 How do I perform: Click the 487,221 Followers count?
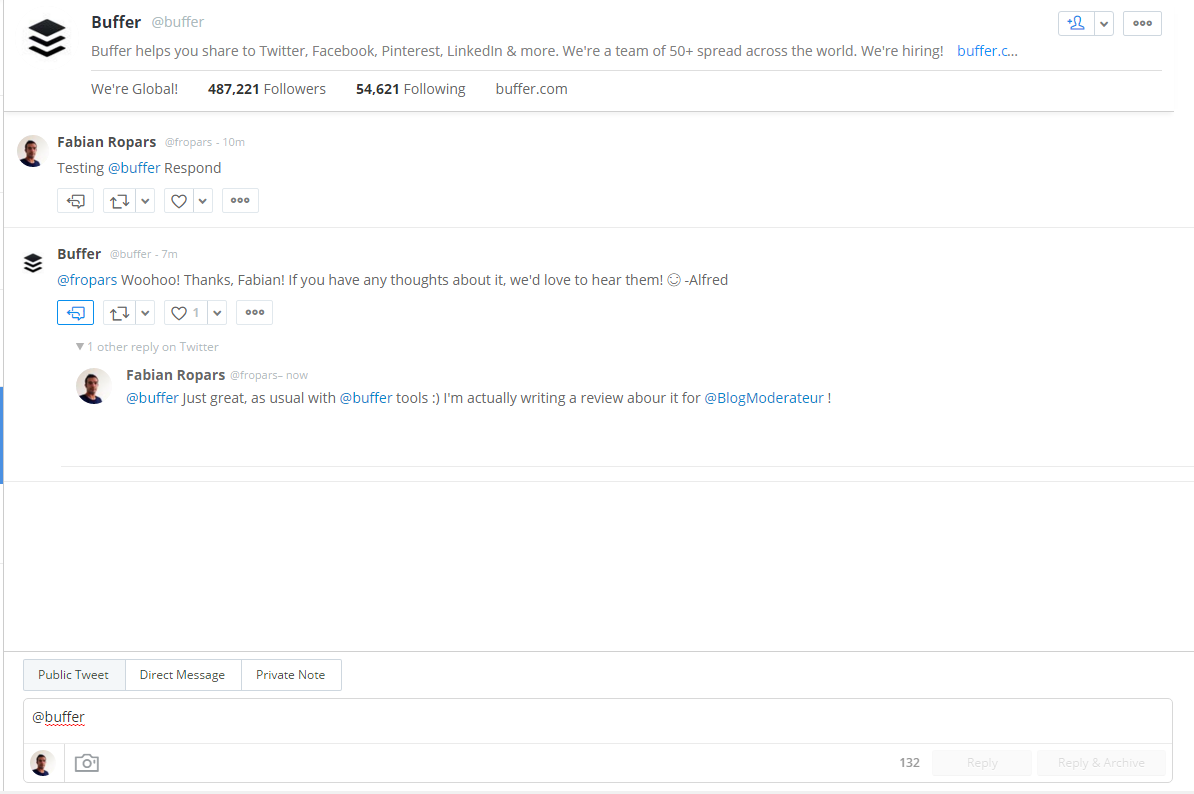pos(267,89)
